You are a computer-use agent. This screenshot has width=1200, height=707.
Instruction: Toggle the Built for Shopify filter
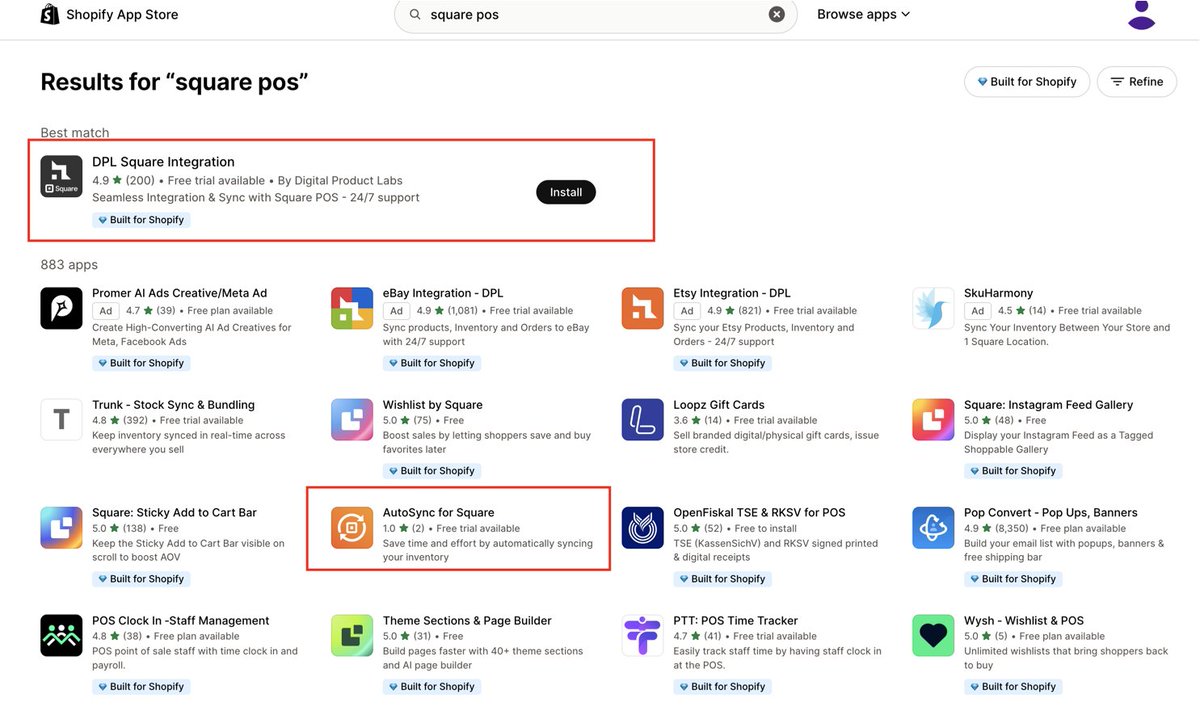1026,82
